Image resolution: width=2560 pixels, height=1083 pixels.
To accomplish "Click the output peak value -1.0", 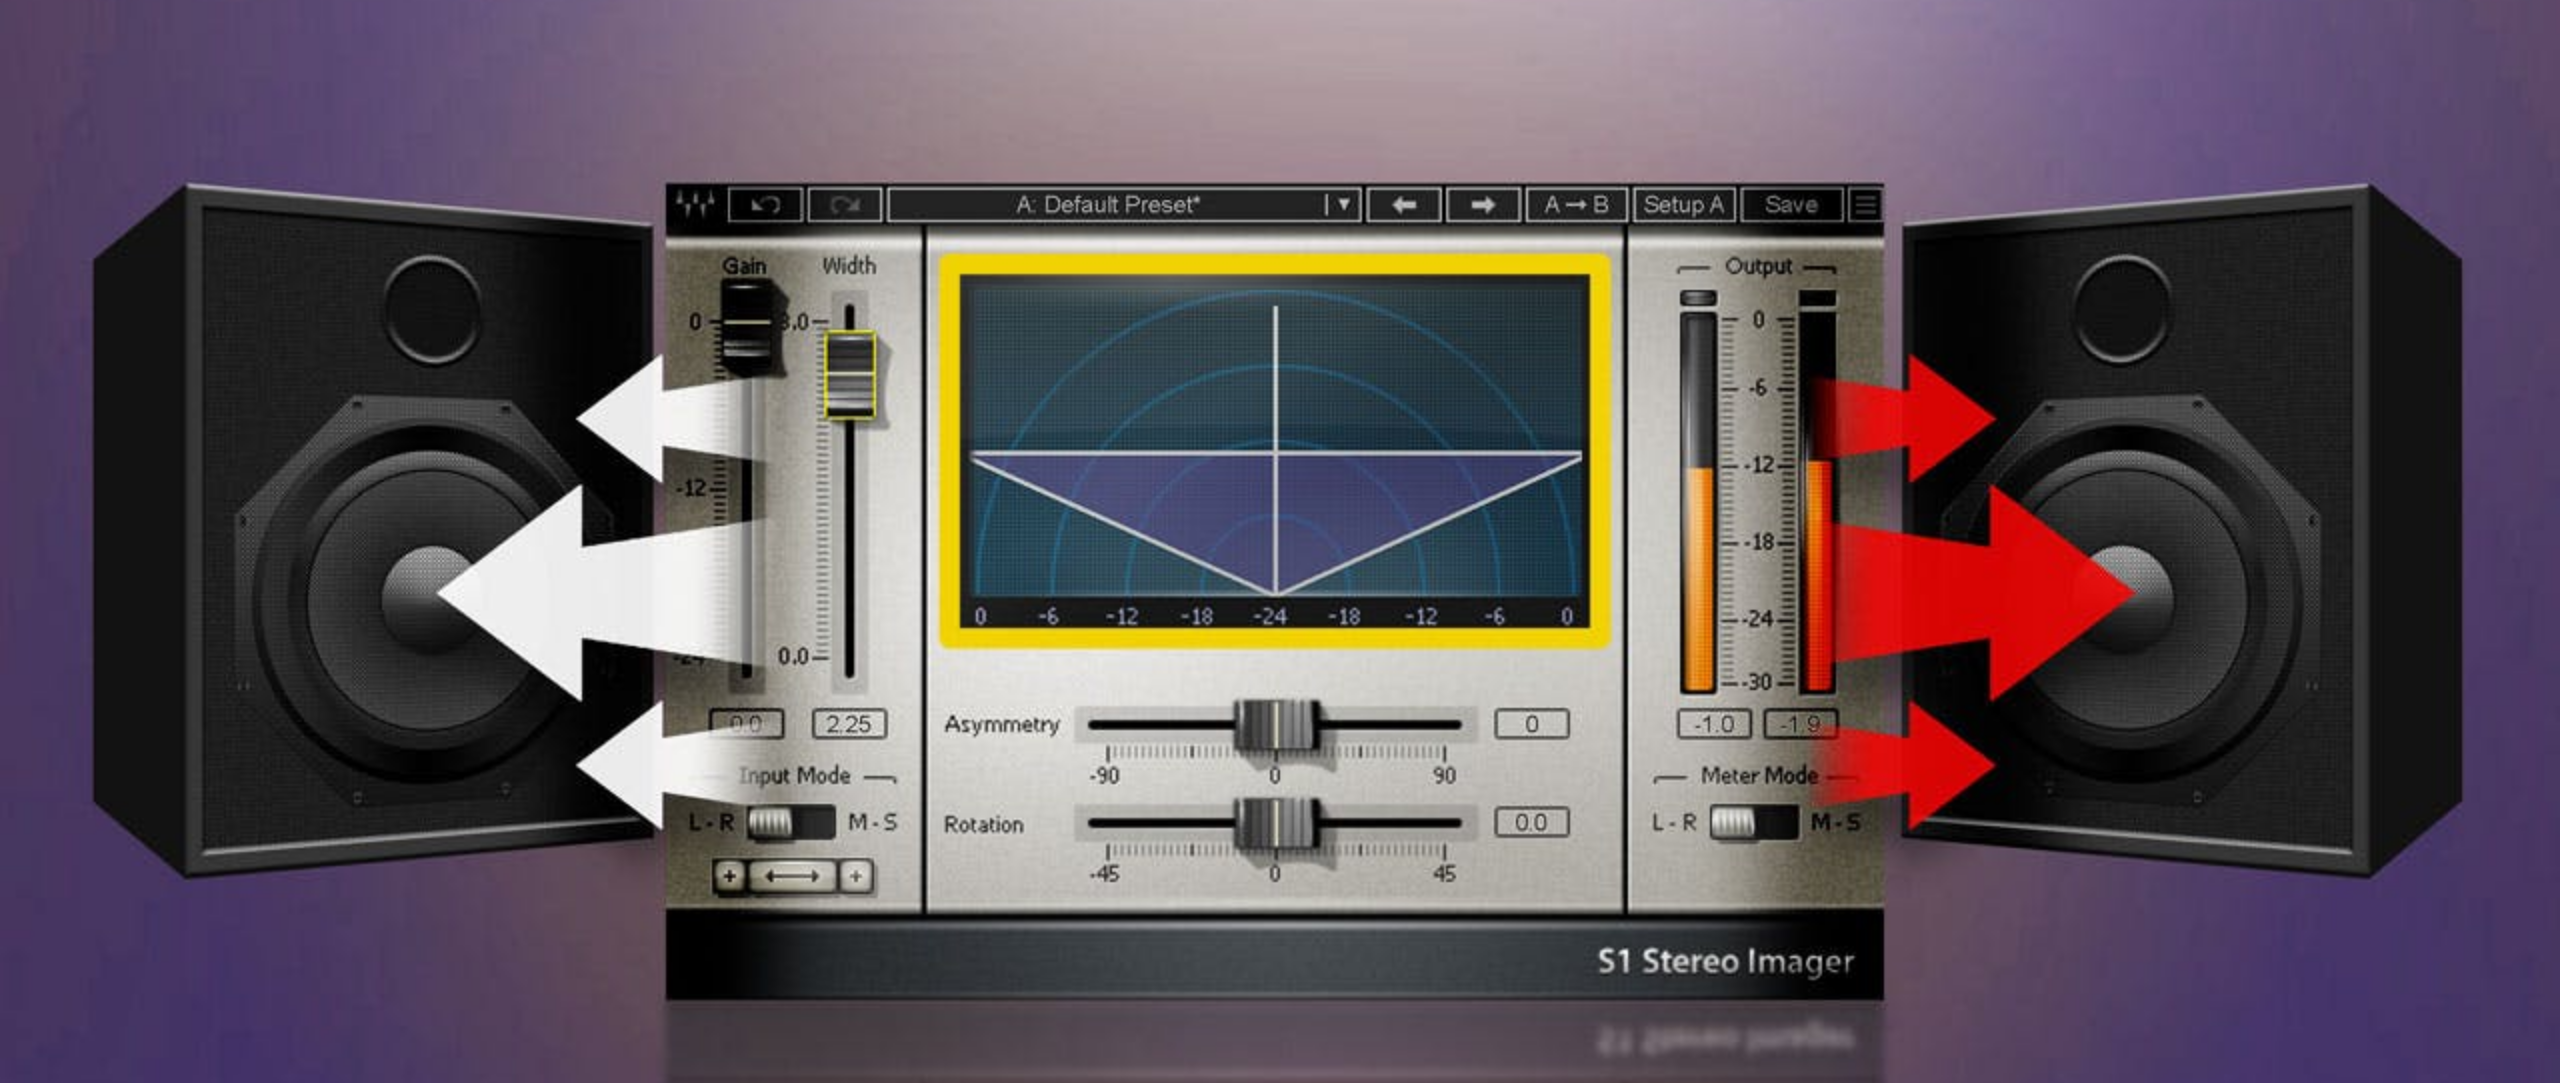I will 1714,723.
